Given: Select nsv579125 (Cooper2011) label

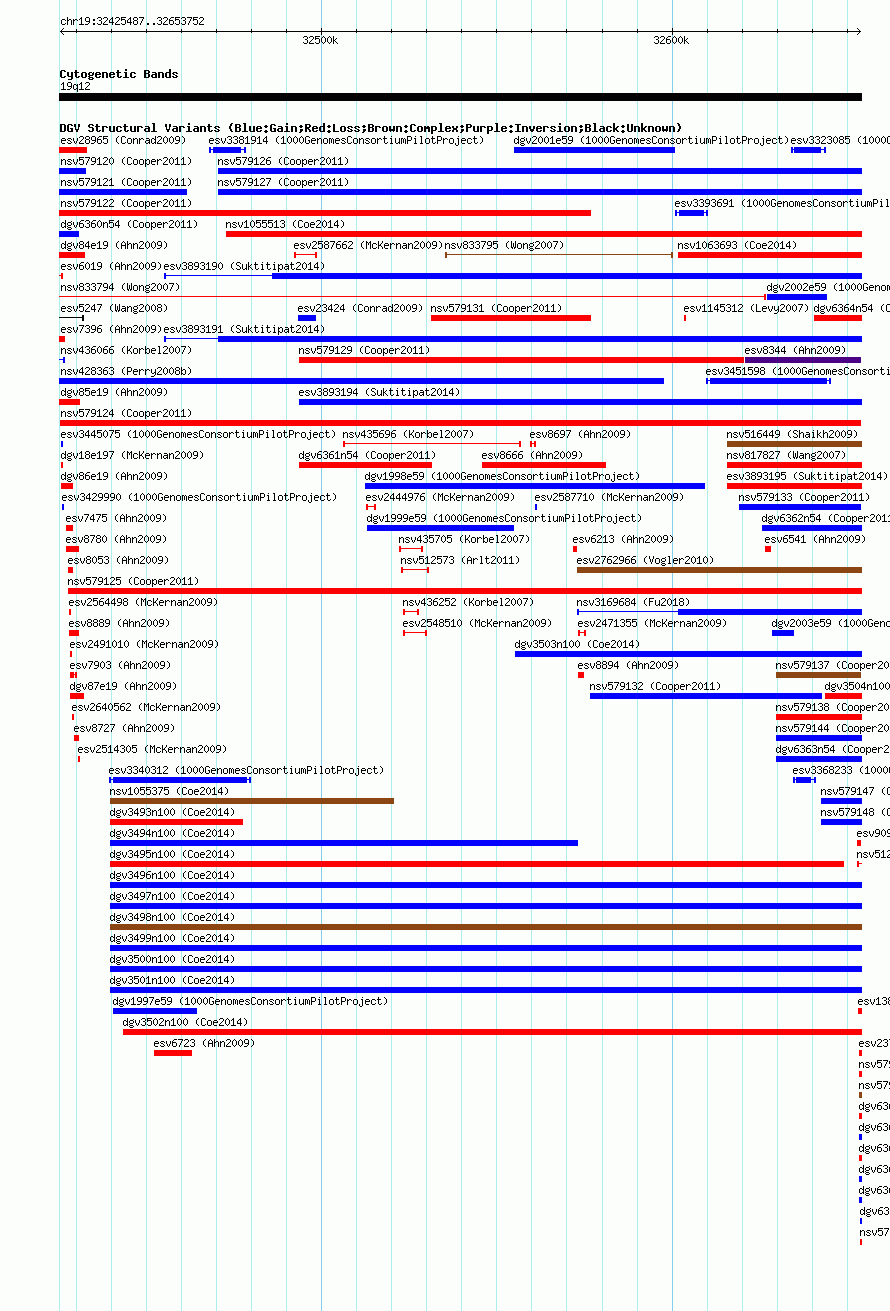Looking at the screenshot, I should pos(134,581).
